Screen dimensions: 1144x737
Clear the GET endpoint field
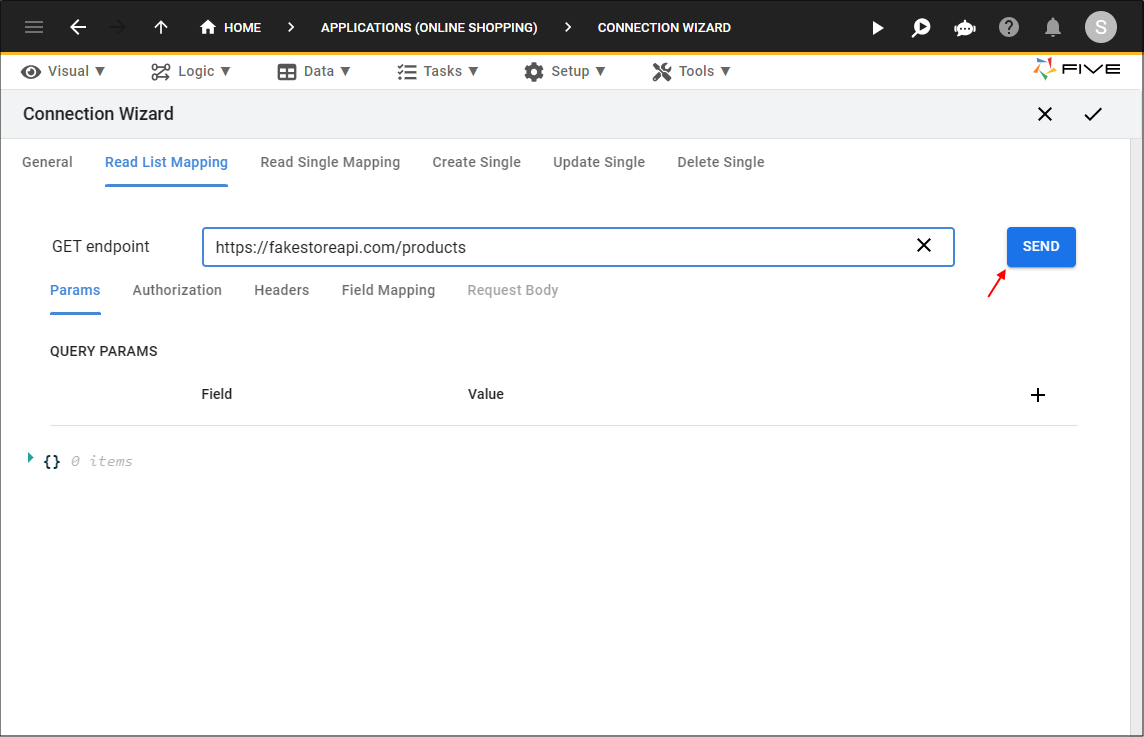924,245
